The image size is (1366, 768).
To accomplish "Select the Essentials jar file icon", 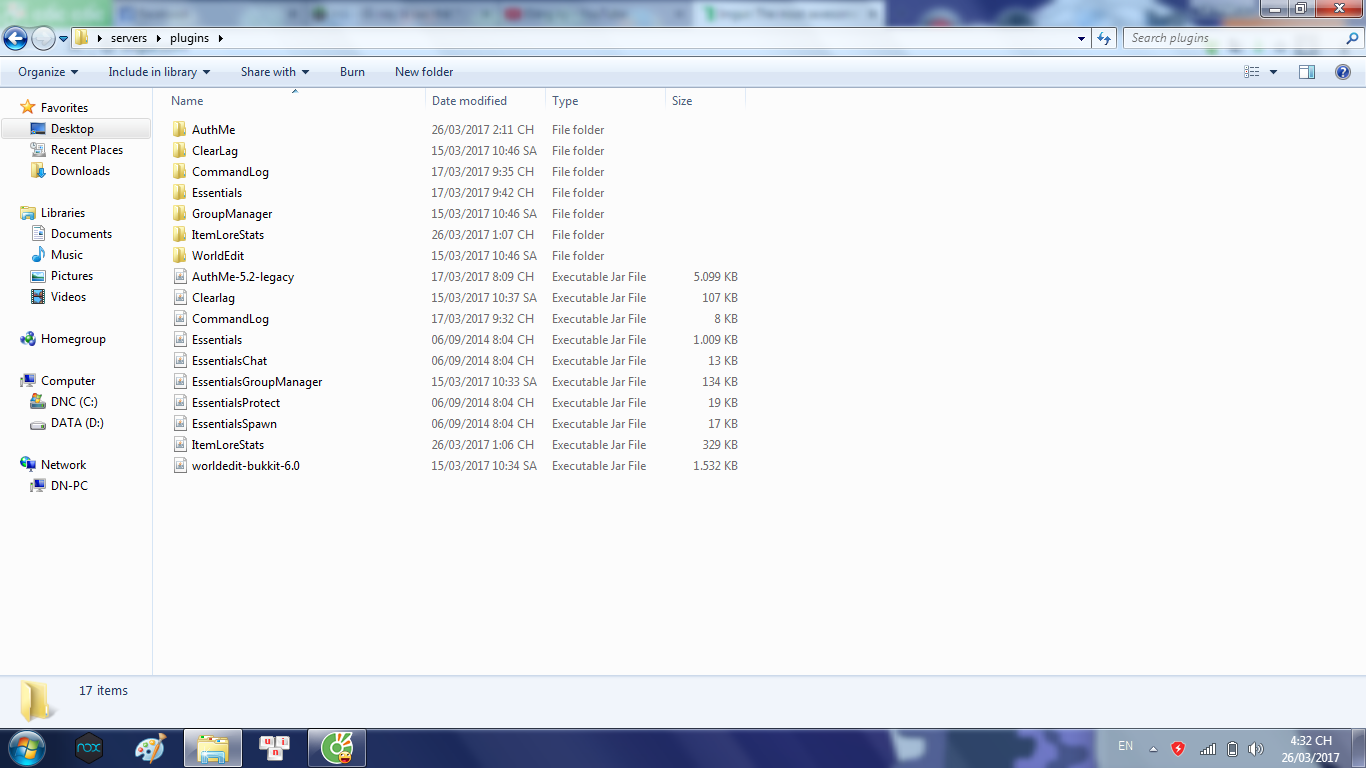I will point(180,340).
